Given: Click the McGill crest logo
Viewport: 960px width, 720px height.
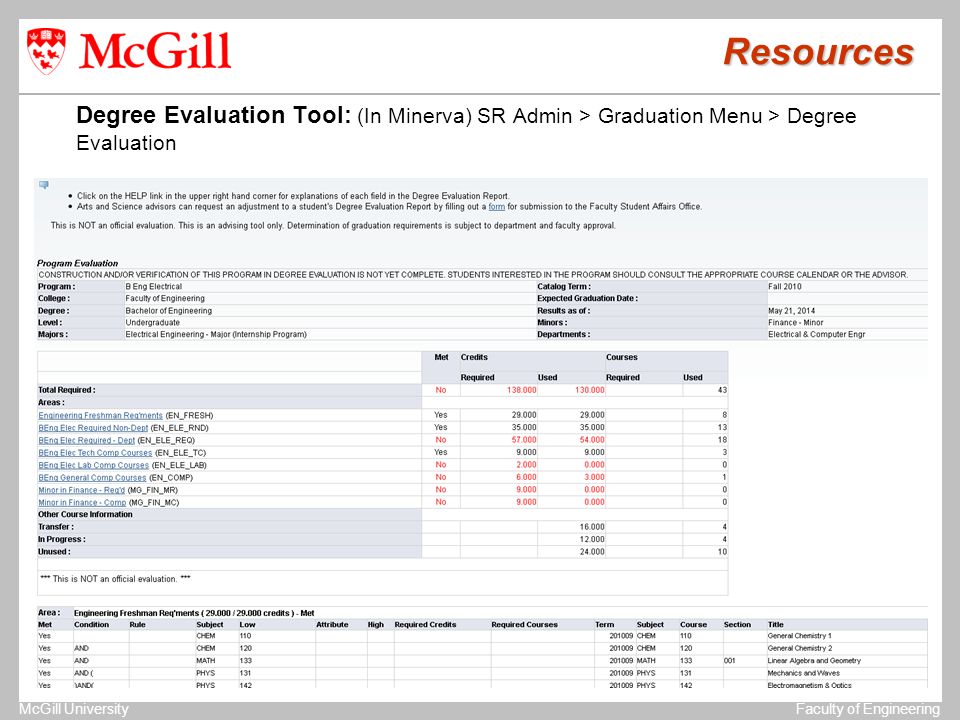Looking at the screenshot, I should (48, 51).
